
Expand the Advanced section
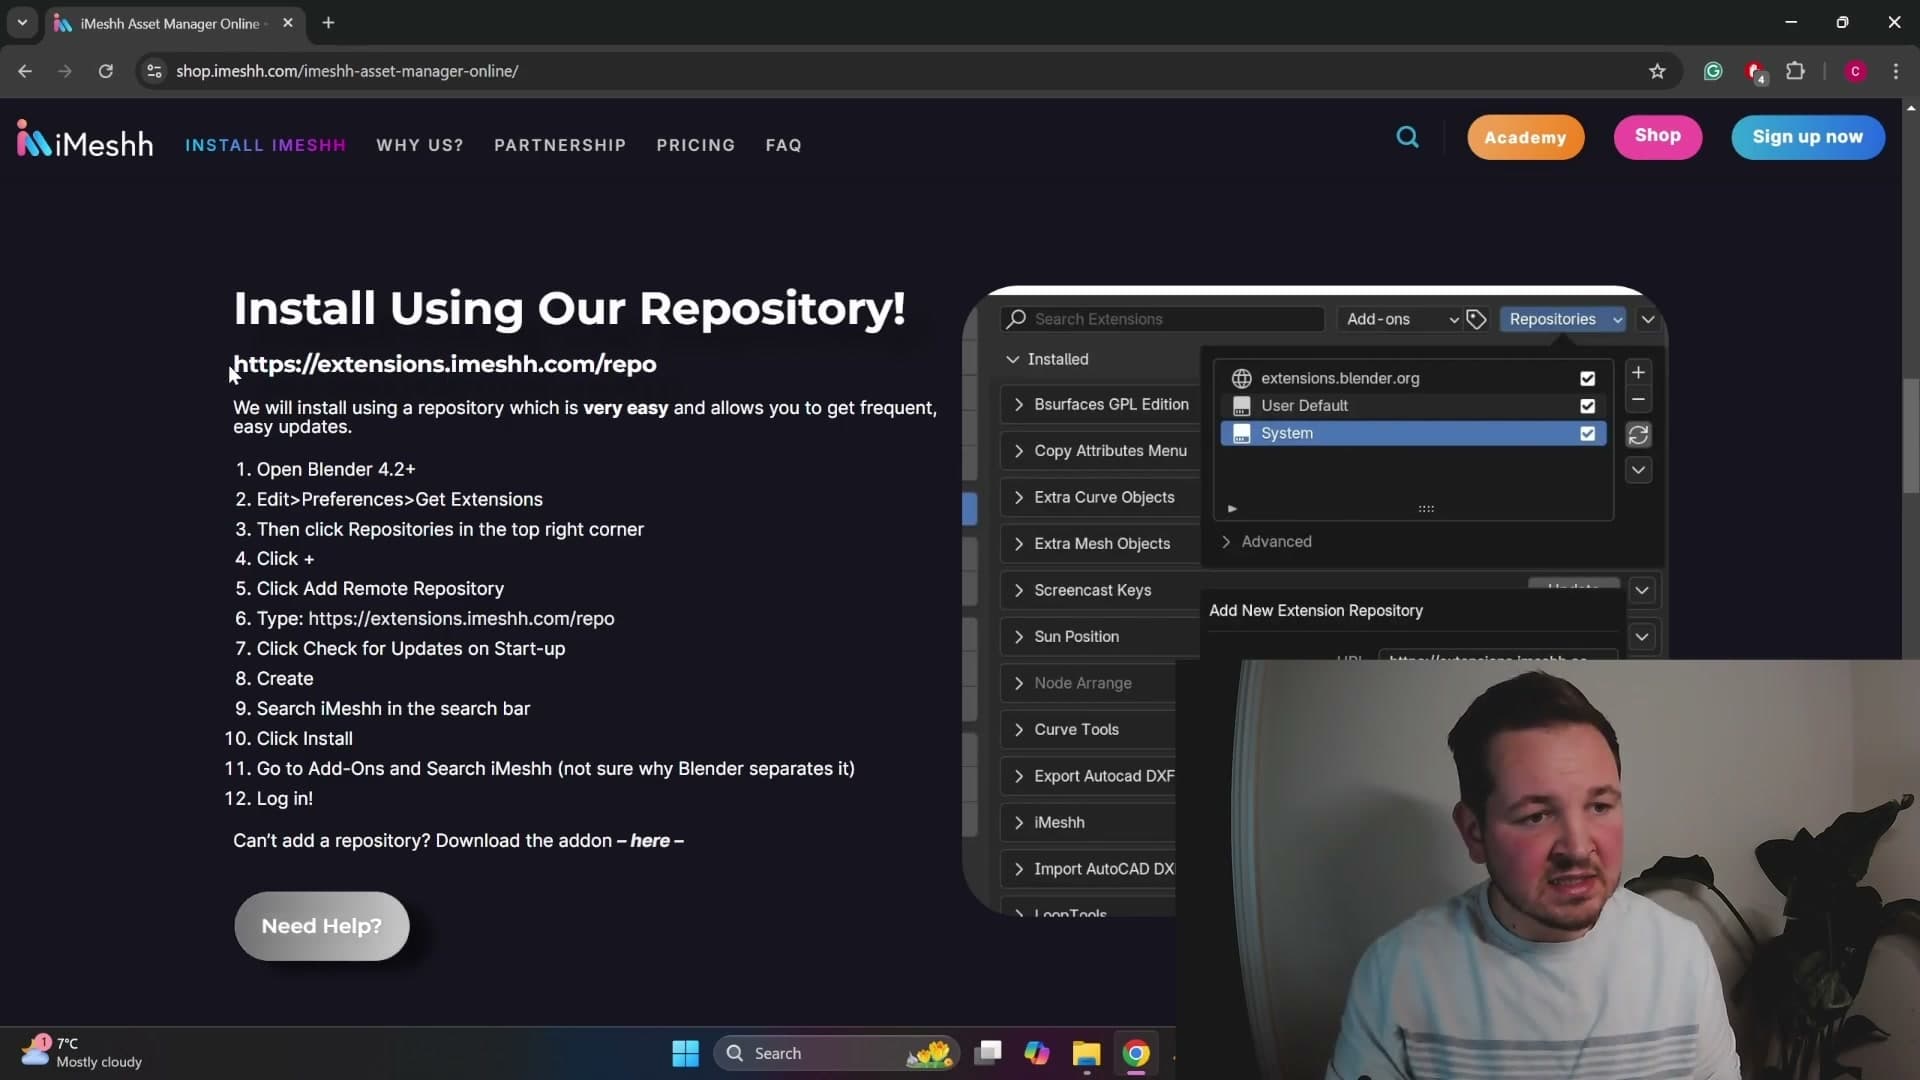[x=1266, y=541]
